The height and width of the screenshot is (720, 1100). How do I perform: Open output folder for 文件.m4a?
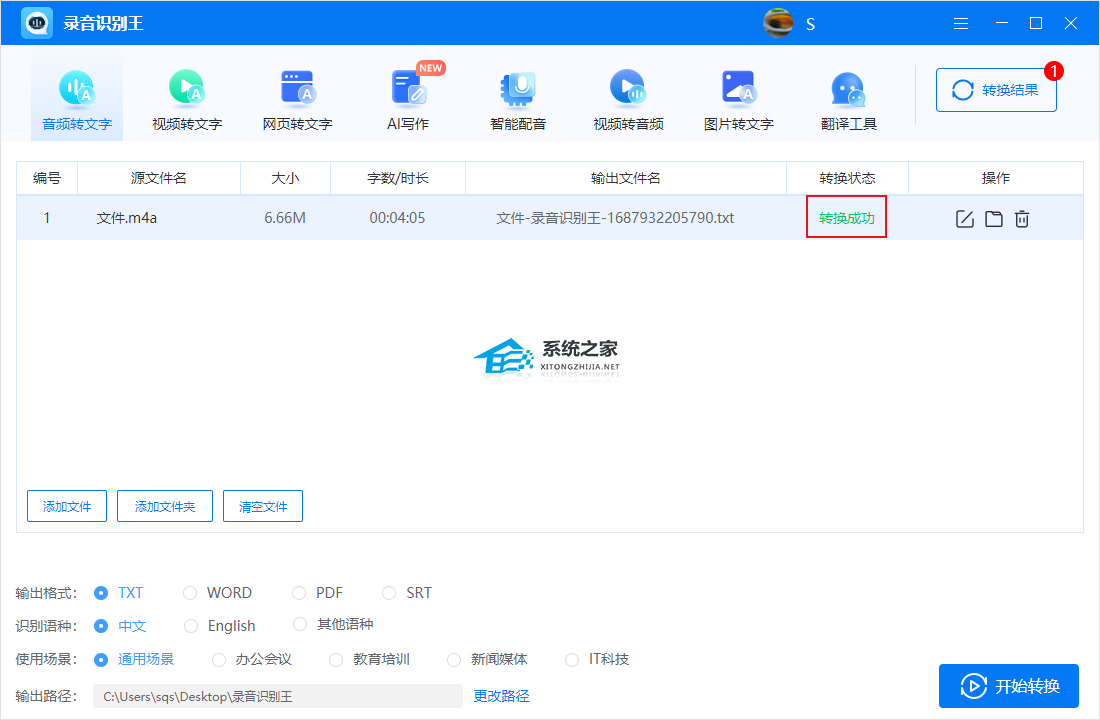point(993,219)
